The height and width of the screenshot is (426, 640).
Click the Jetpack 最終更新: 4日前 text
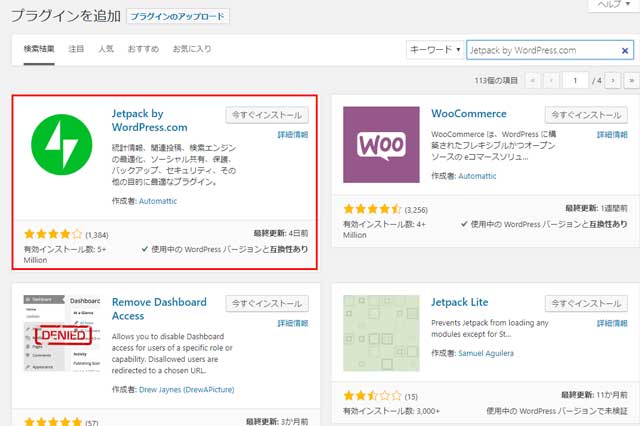coord(281,233)
